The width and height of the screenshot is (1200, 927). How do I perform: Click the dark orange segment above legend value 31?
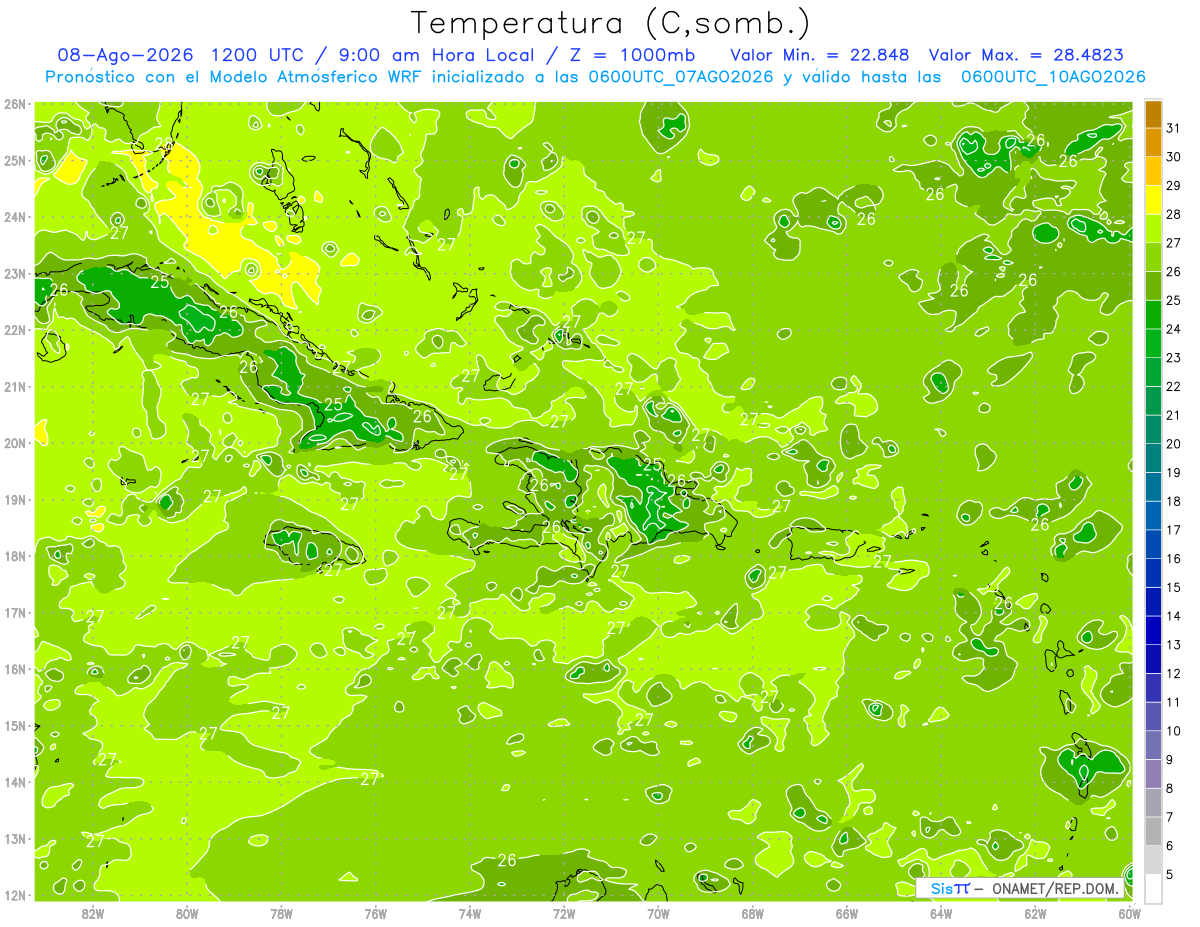tap(1153, 114)
